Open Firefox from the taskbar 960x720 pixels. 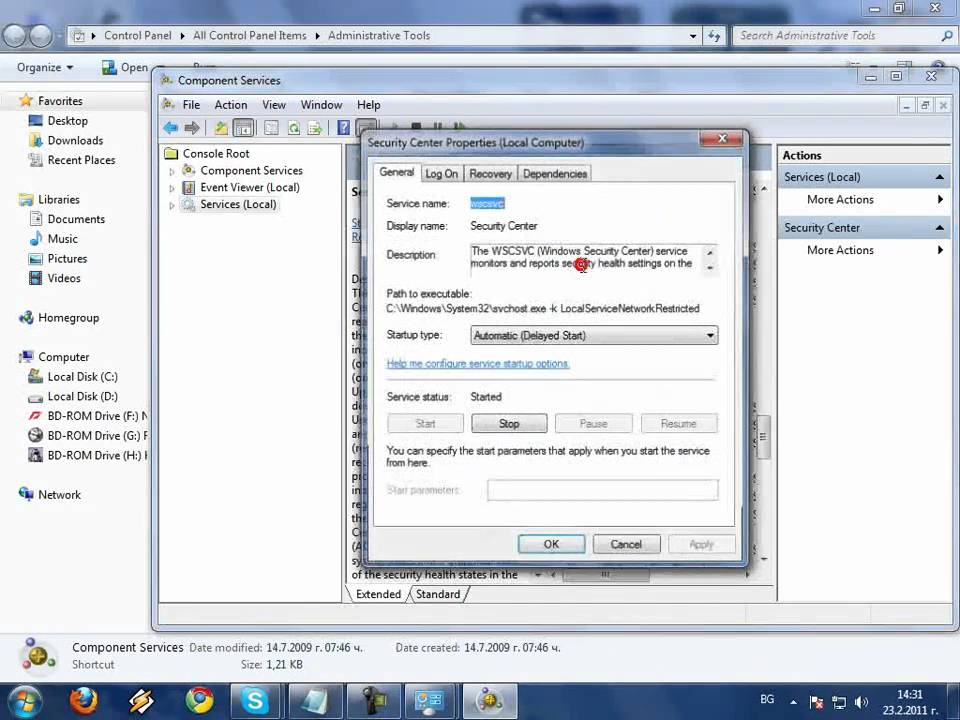pos(84,700)
